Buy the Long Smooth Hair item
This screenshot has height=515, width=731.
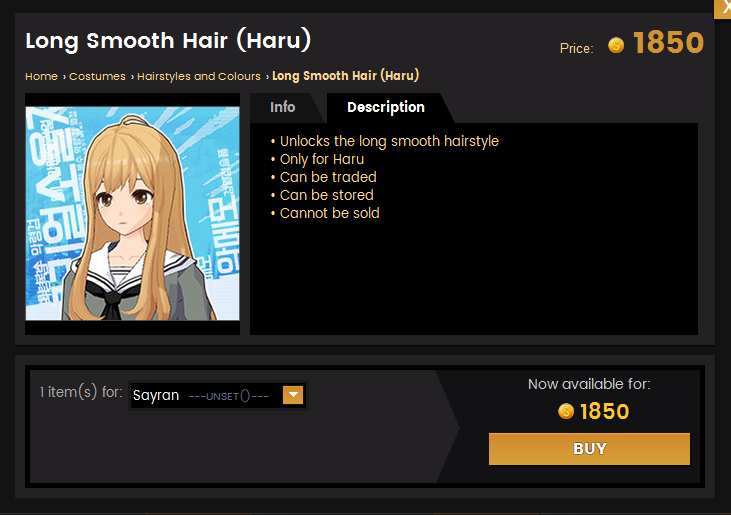pos(589,449)
